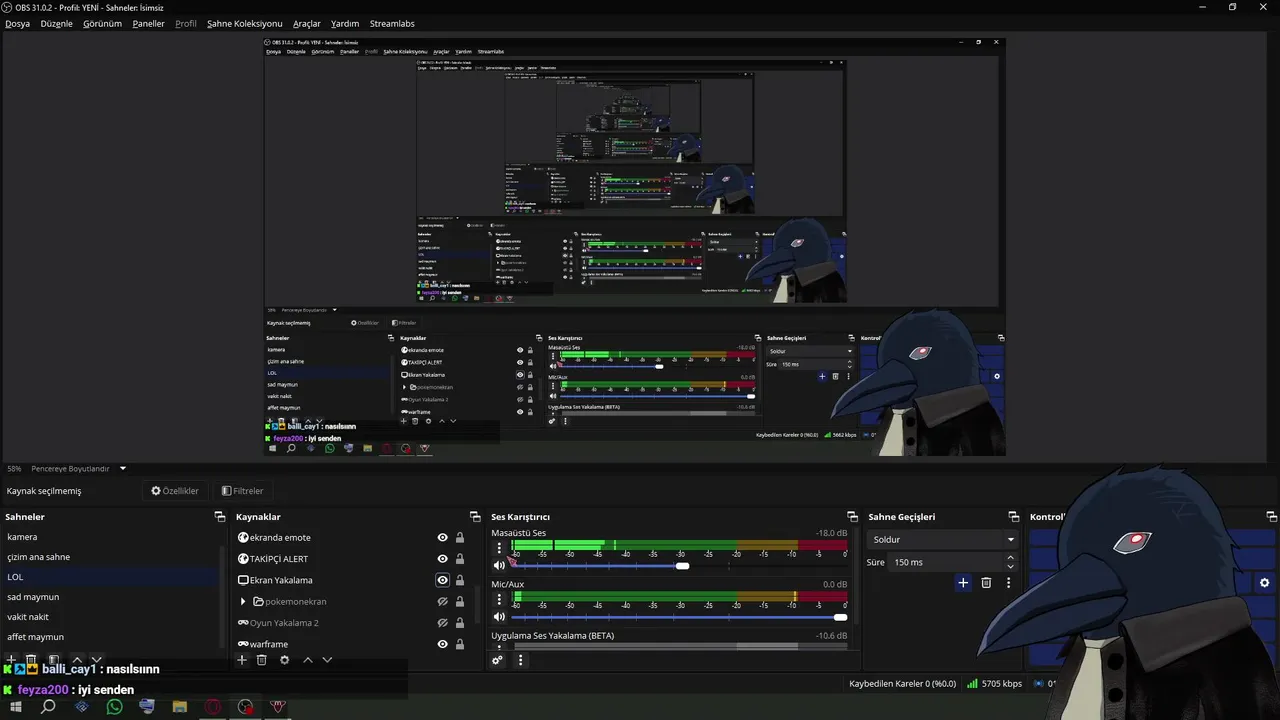Show the Oyun Yakalama 2 source

(442, 623)
